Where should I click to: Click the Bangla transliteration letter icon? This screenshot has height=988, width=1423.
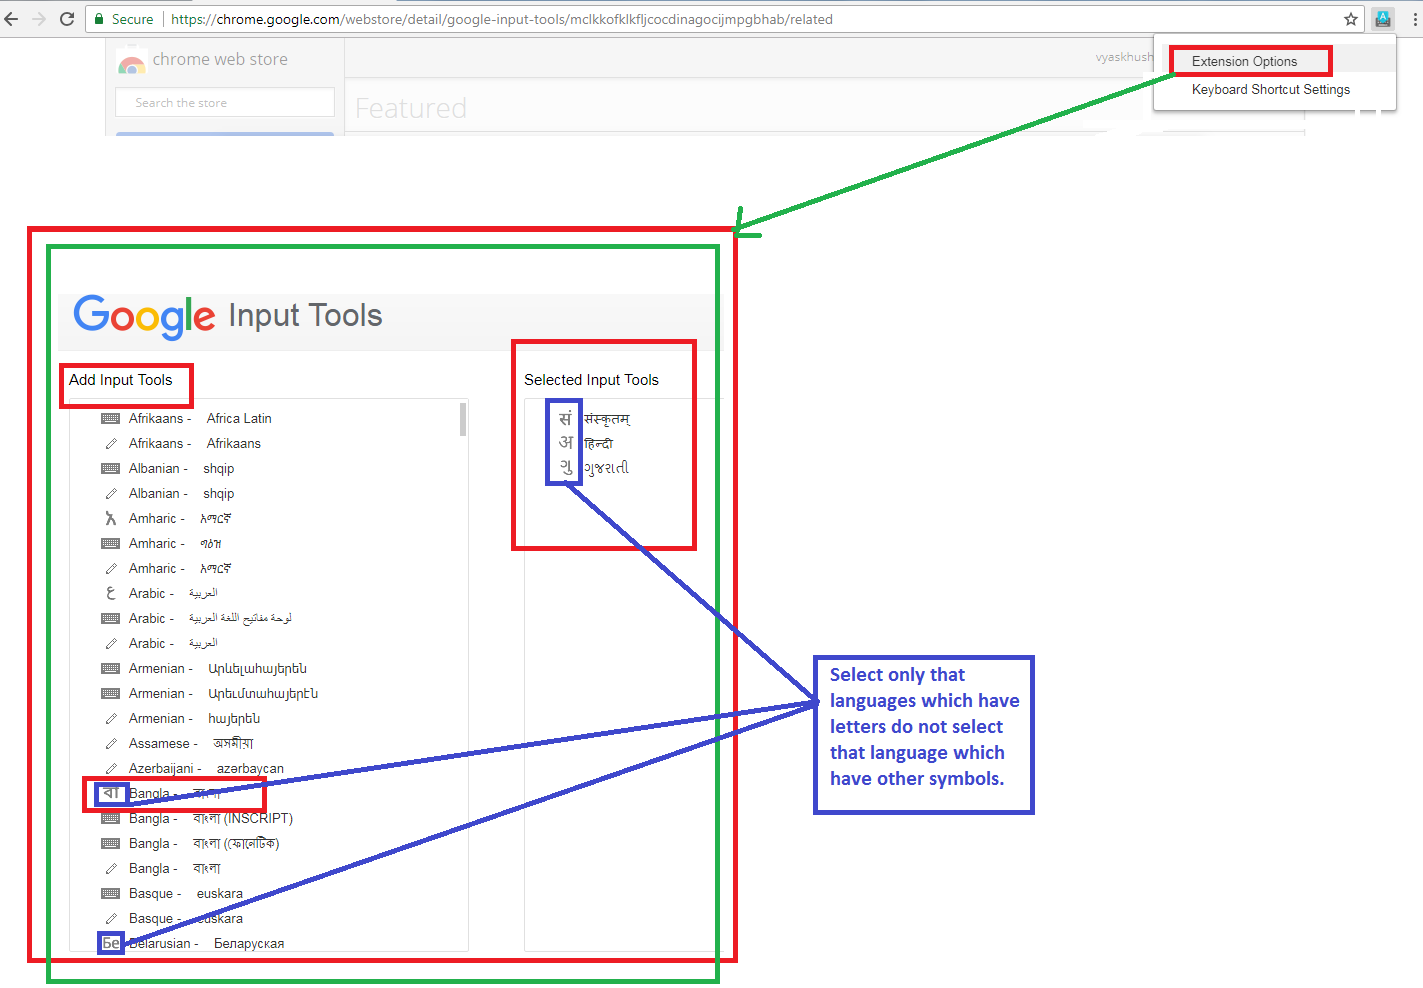[x=111, y=794]
